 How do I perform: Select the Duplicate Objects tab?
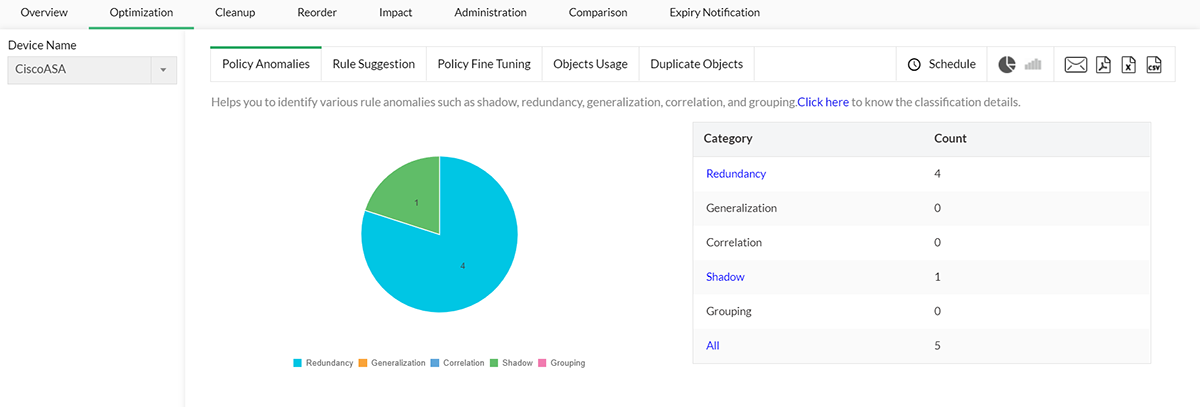(696, 64)
